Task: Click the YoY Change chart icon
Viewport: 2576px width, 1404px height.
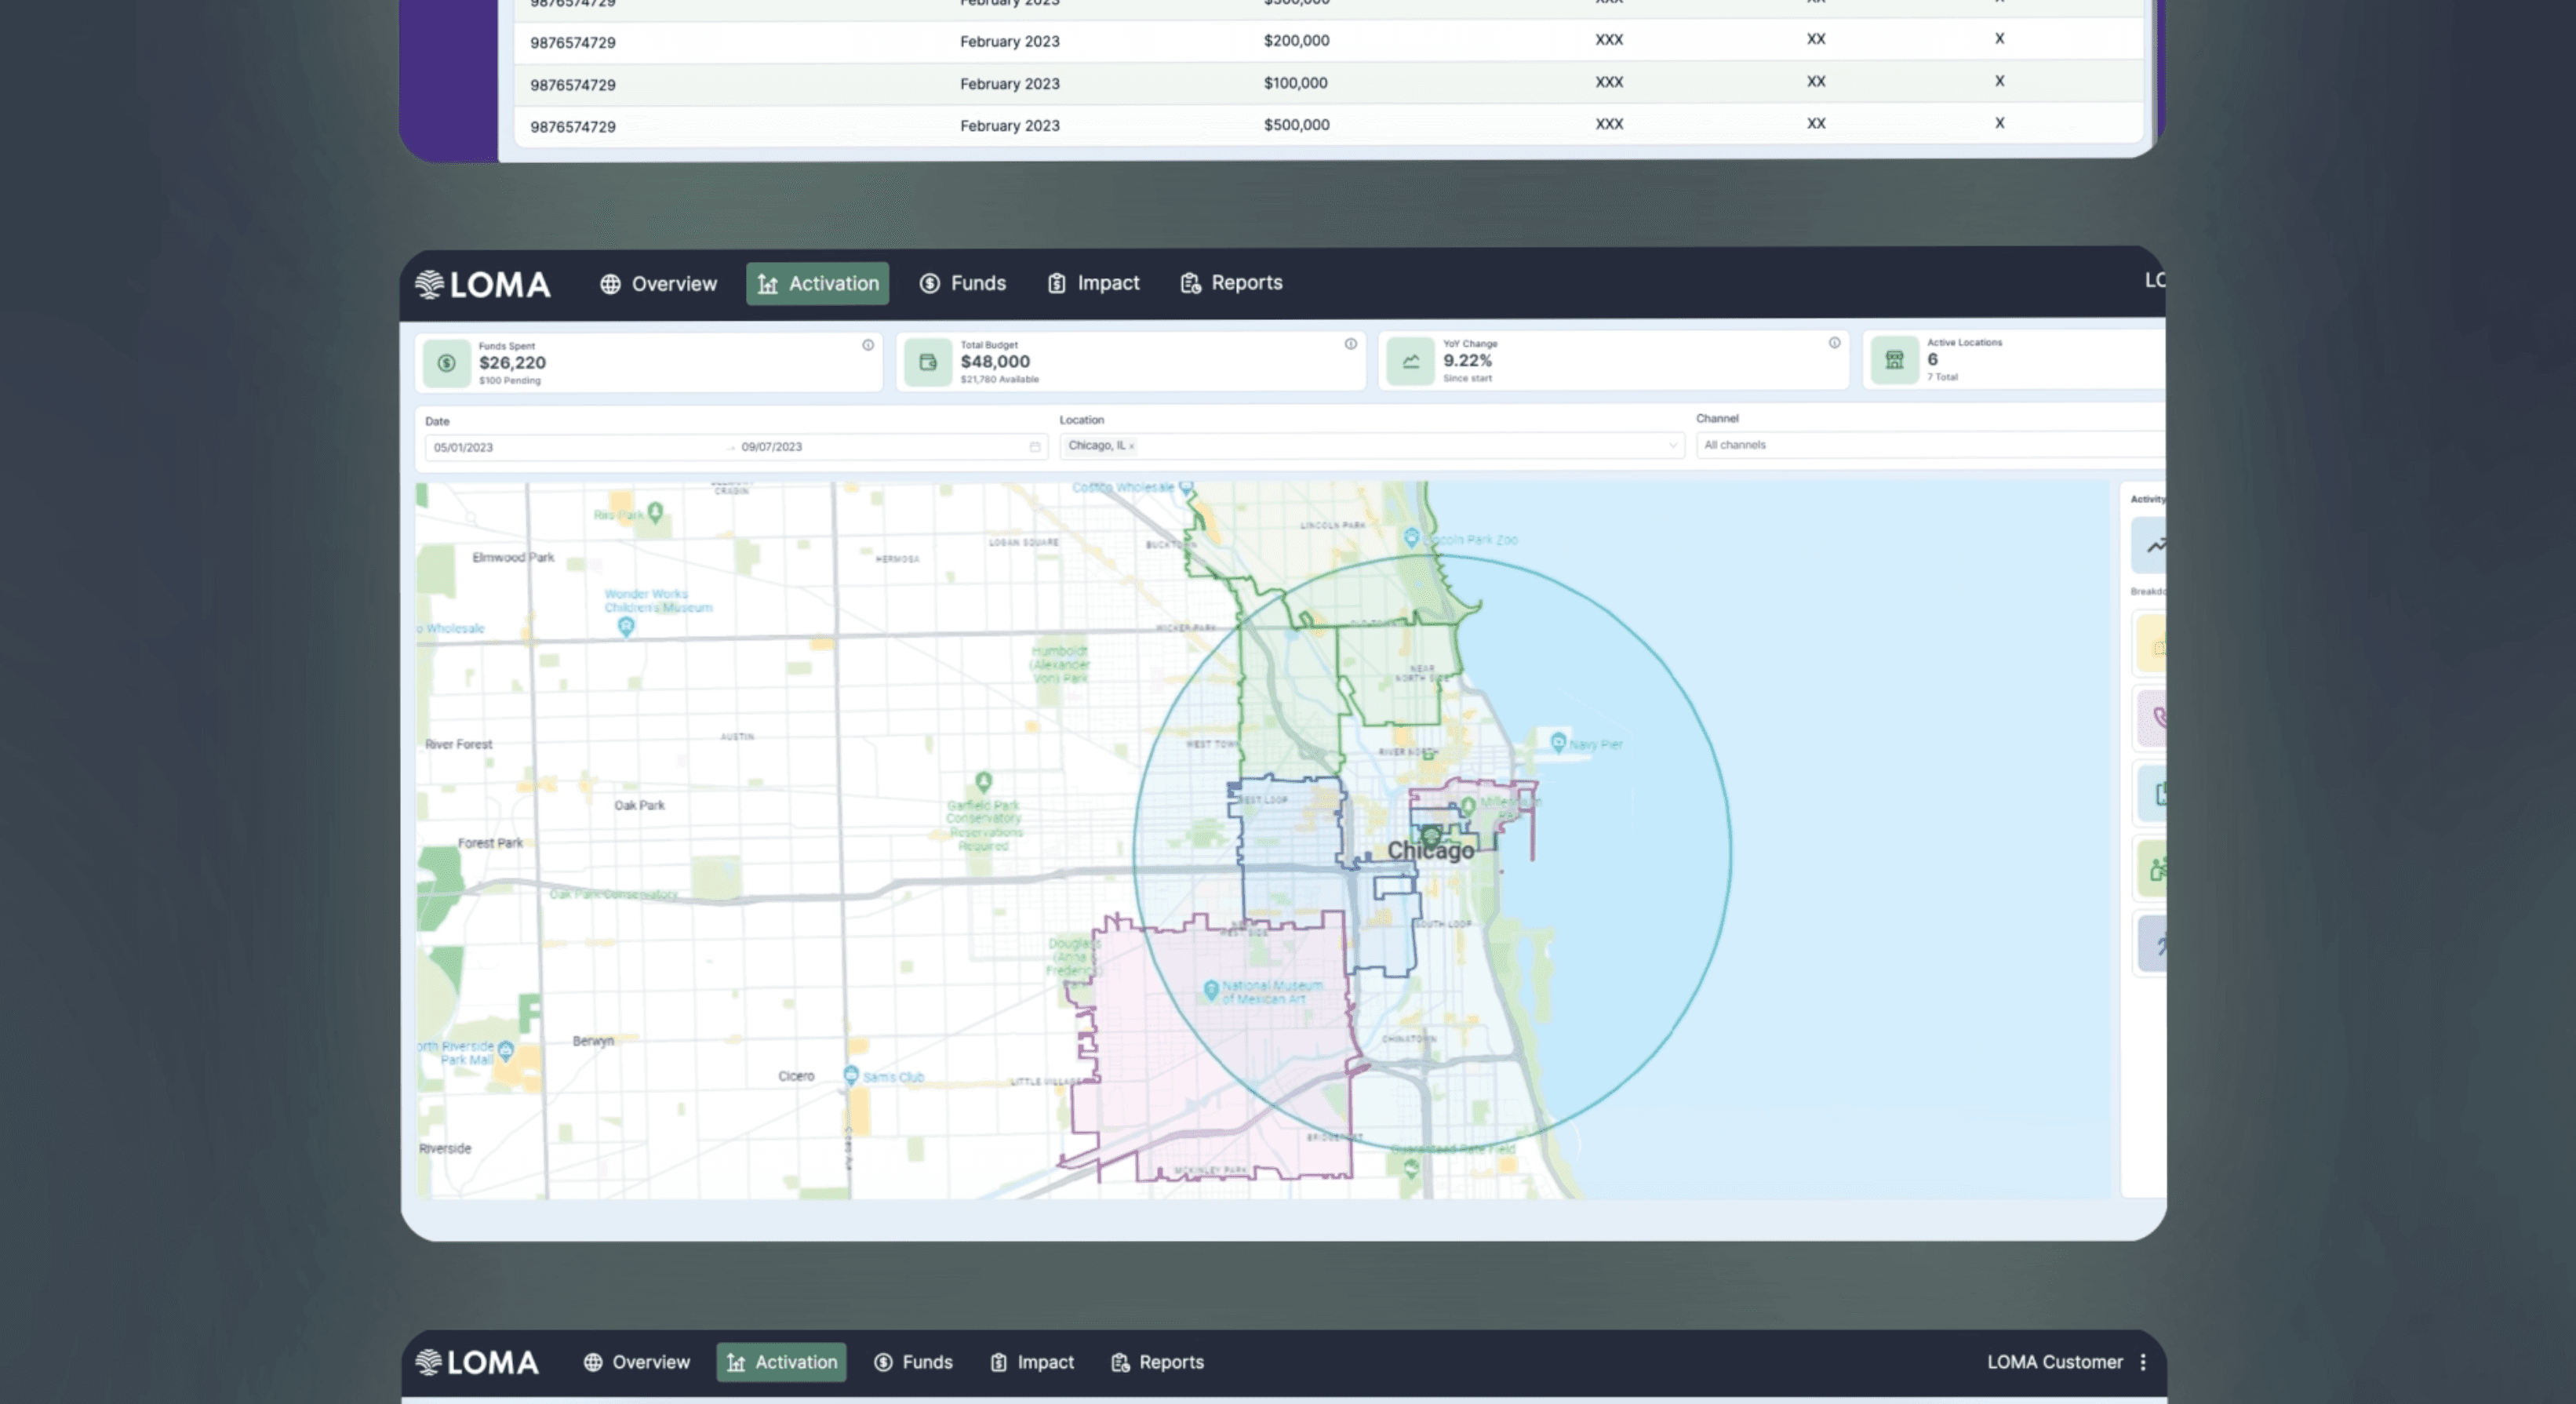Action: click(1410, 361)
